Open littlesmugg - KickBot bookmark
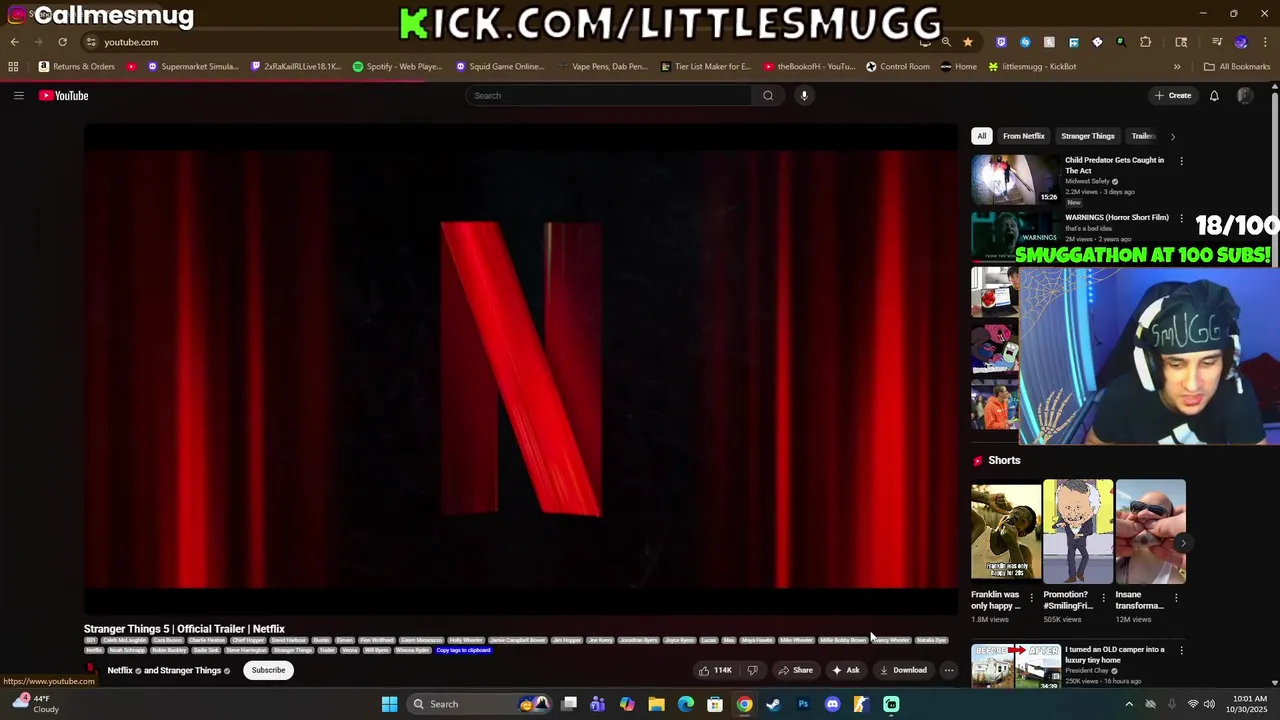This screenshot has width=1280, height=720. [1032, 67]
